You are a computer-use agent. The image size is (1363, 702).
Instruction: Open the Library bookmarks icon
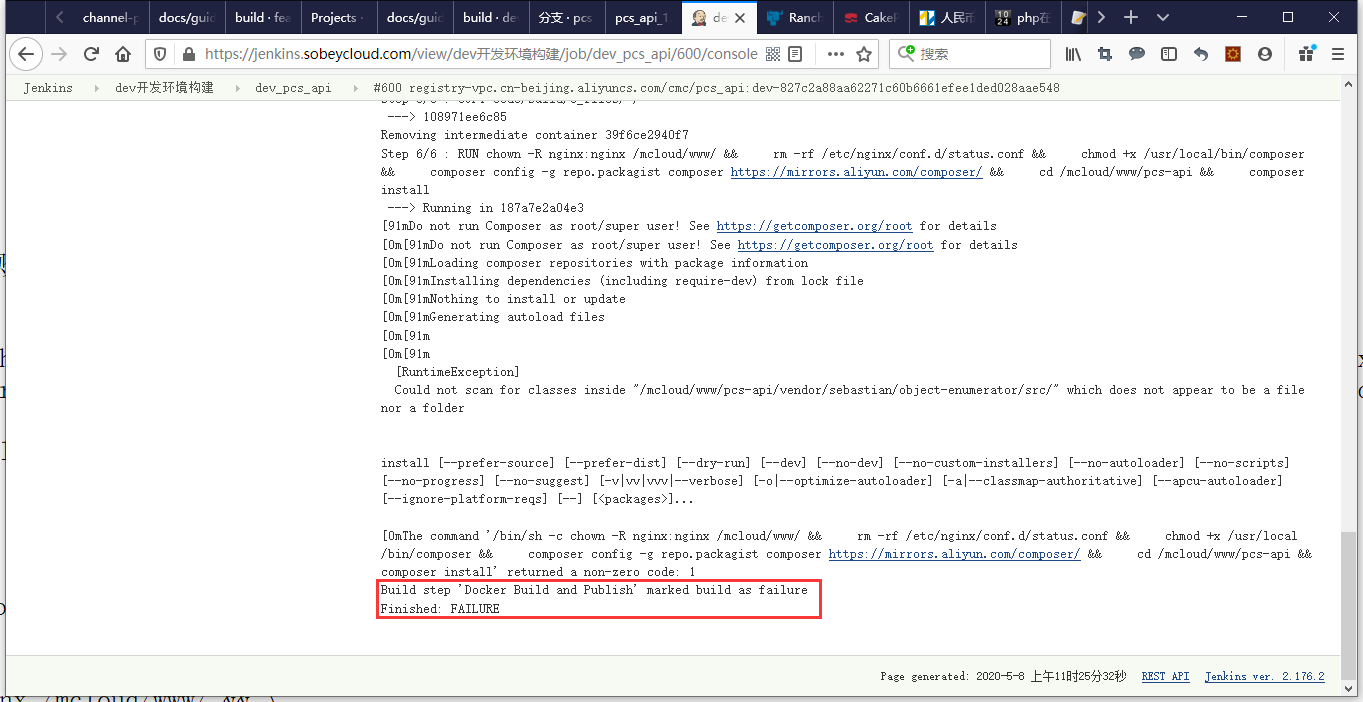click(x=1073, y=54)
